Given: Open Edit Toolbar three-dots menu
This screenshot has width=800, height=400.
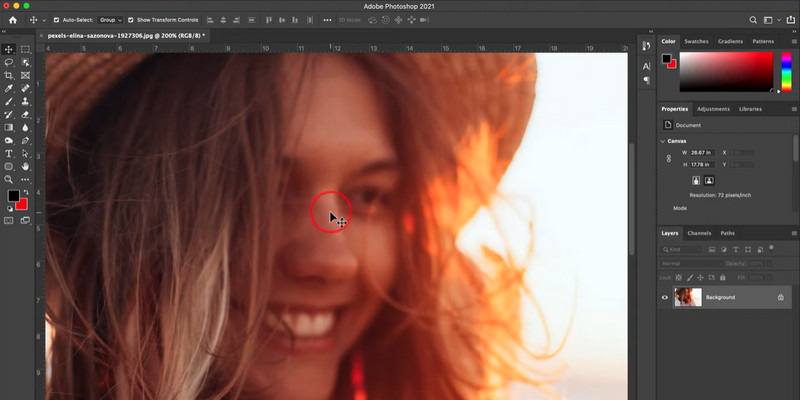Looking at the screenshot, I should pyautogui.click(x=25, y=180).
